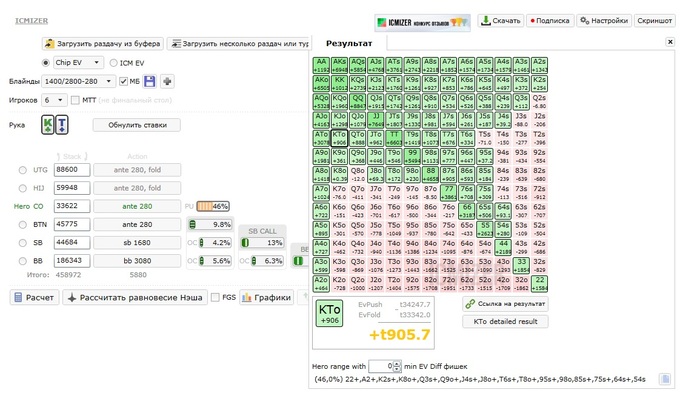This screenshot has width=700, height=401.
Task: Select HIJ as hero radio button
Action: [x=23, y=188]
